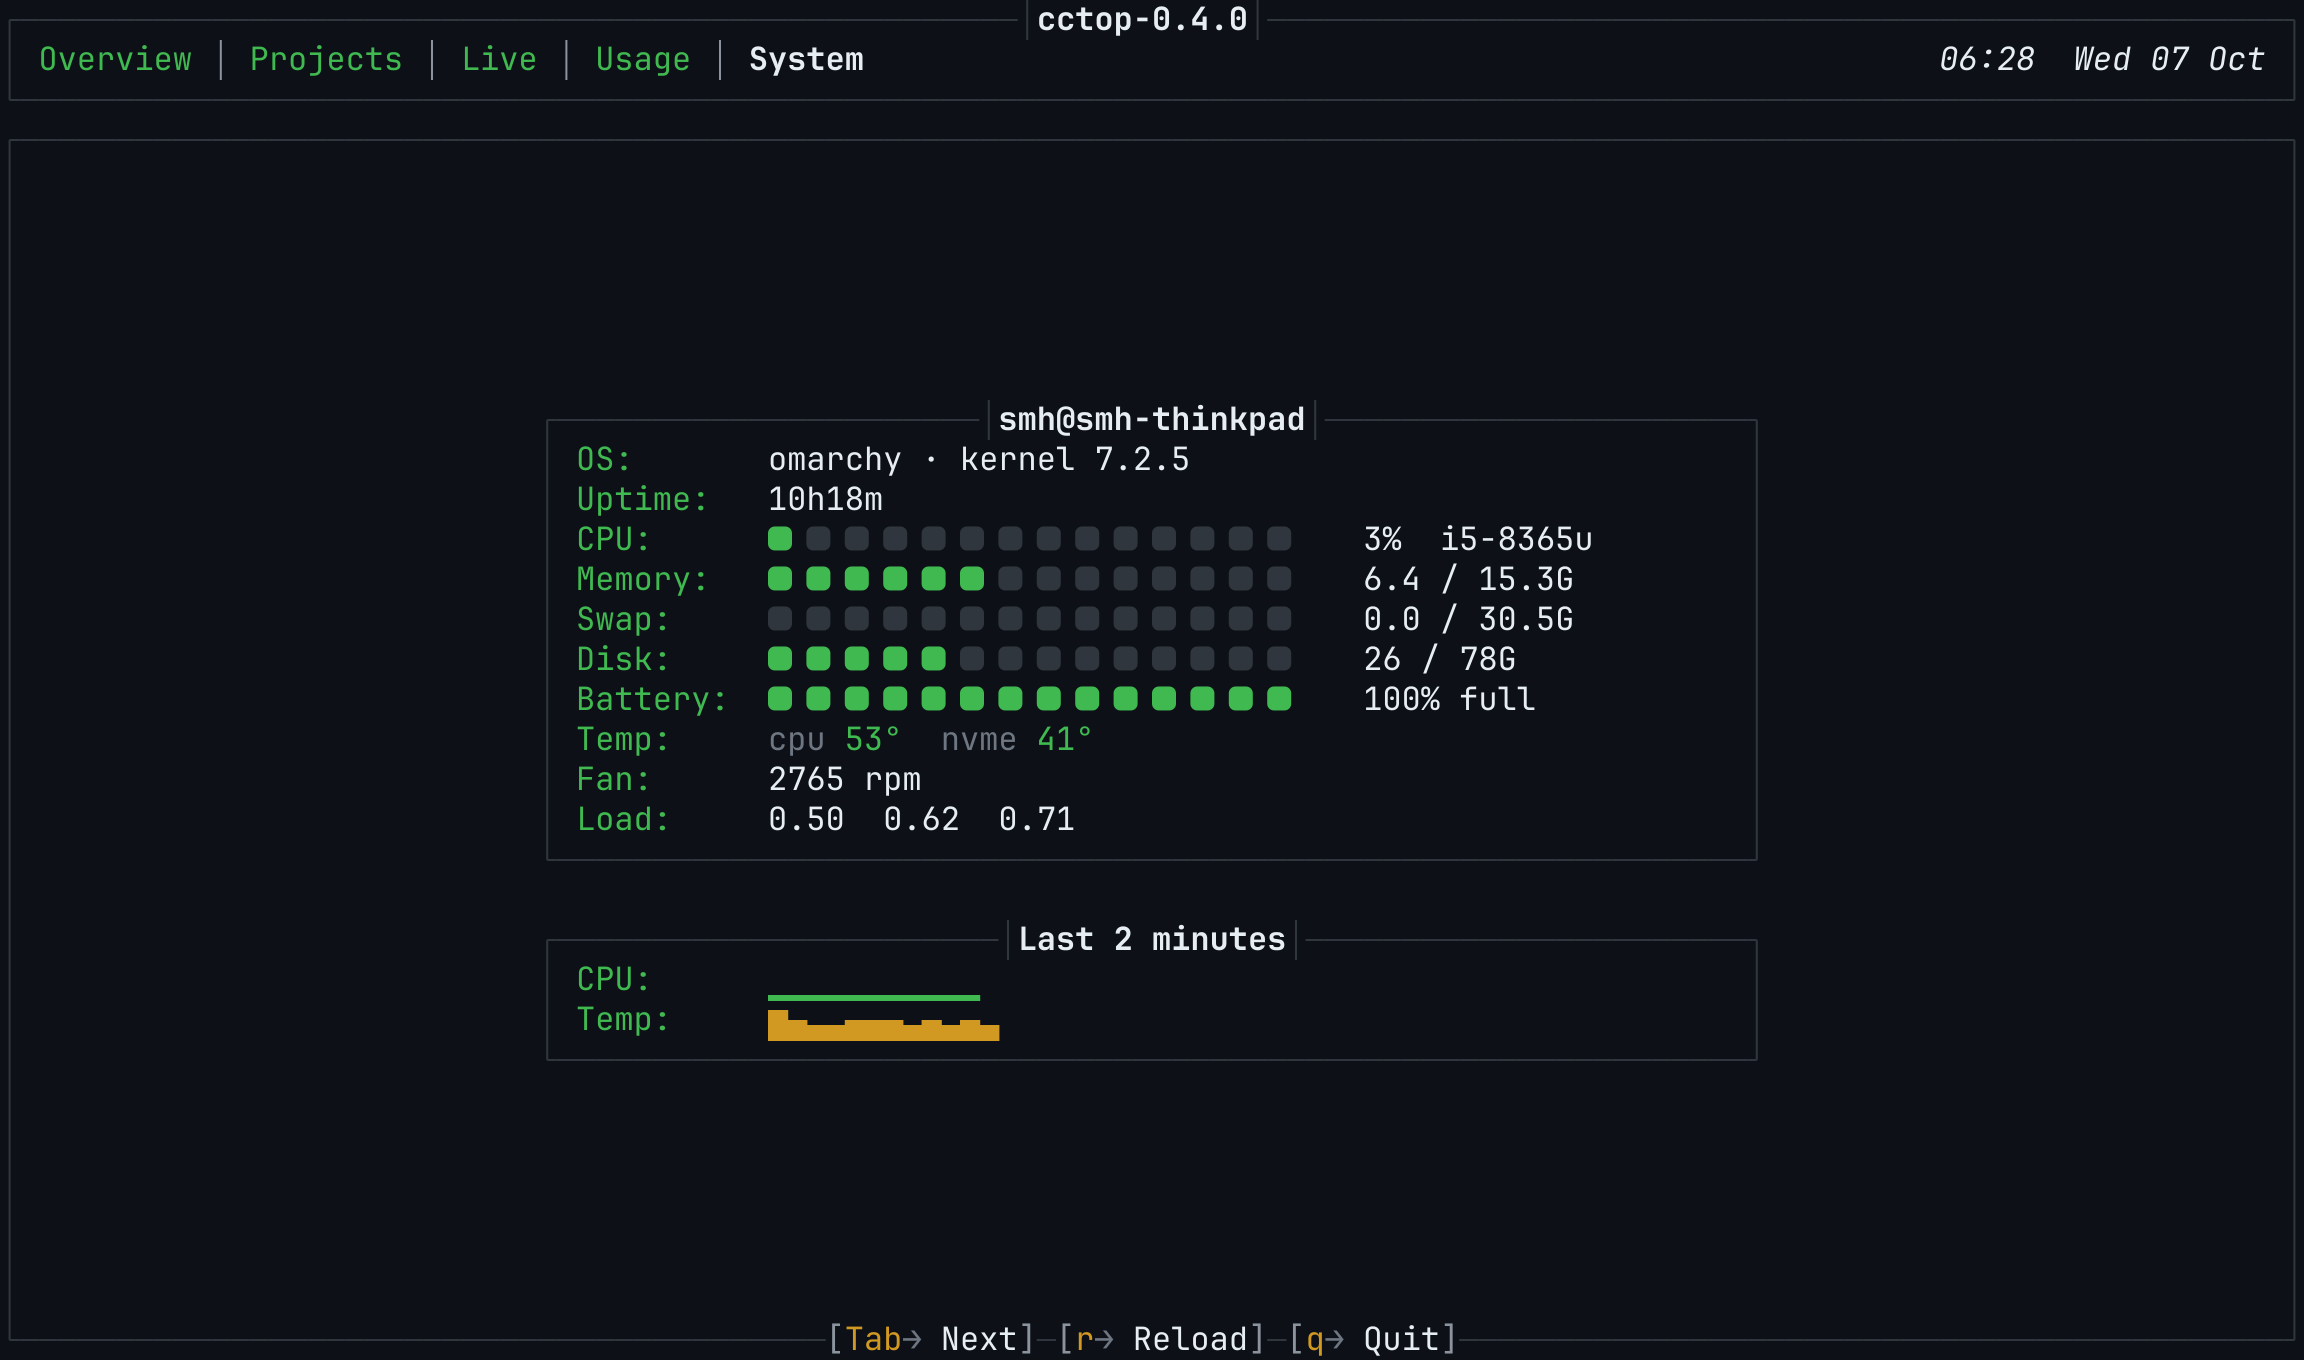Click the Temp: label in system info panel

[x=623, y=739]
